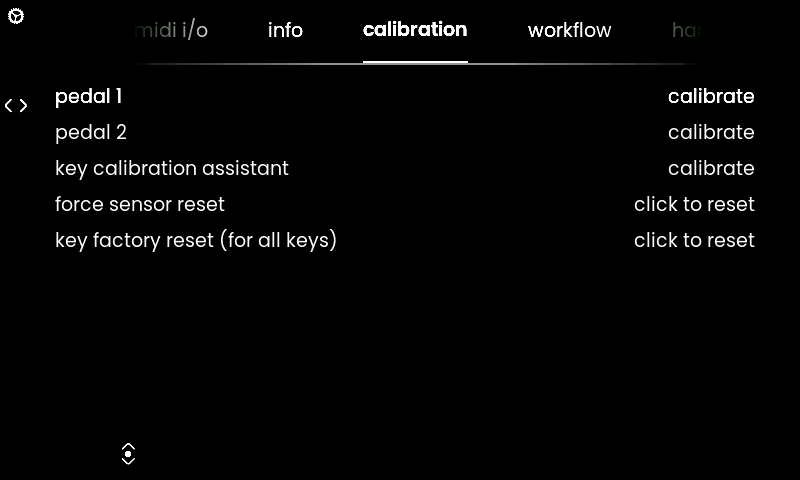Select the key calibration assistant label
The image size is (800, 480).
click(x=172, y=168)
